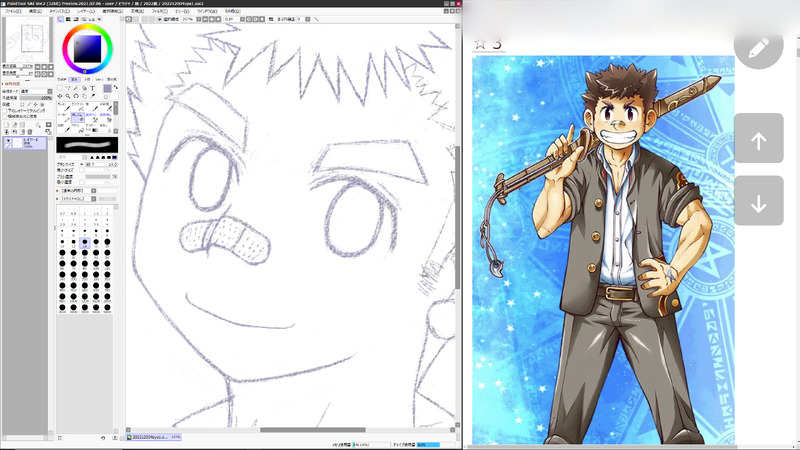Click the canvas horizontal scrollbar
Viewport: 800px width, 450px height.
click(x=313, y=430)
